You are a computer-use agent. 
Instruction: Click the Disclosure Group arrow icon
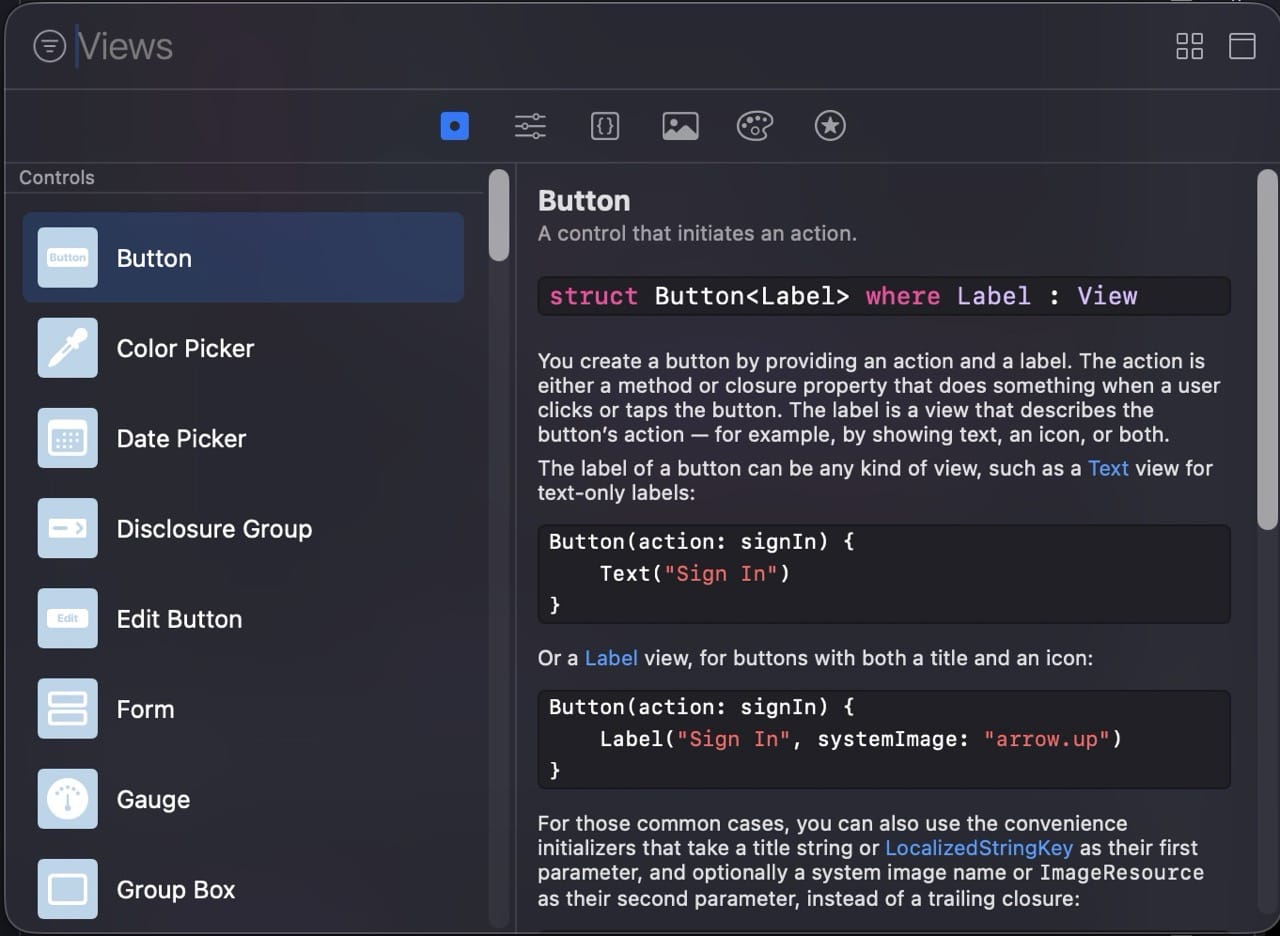click(68, 528)
